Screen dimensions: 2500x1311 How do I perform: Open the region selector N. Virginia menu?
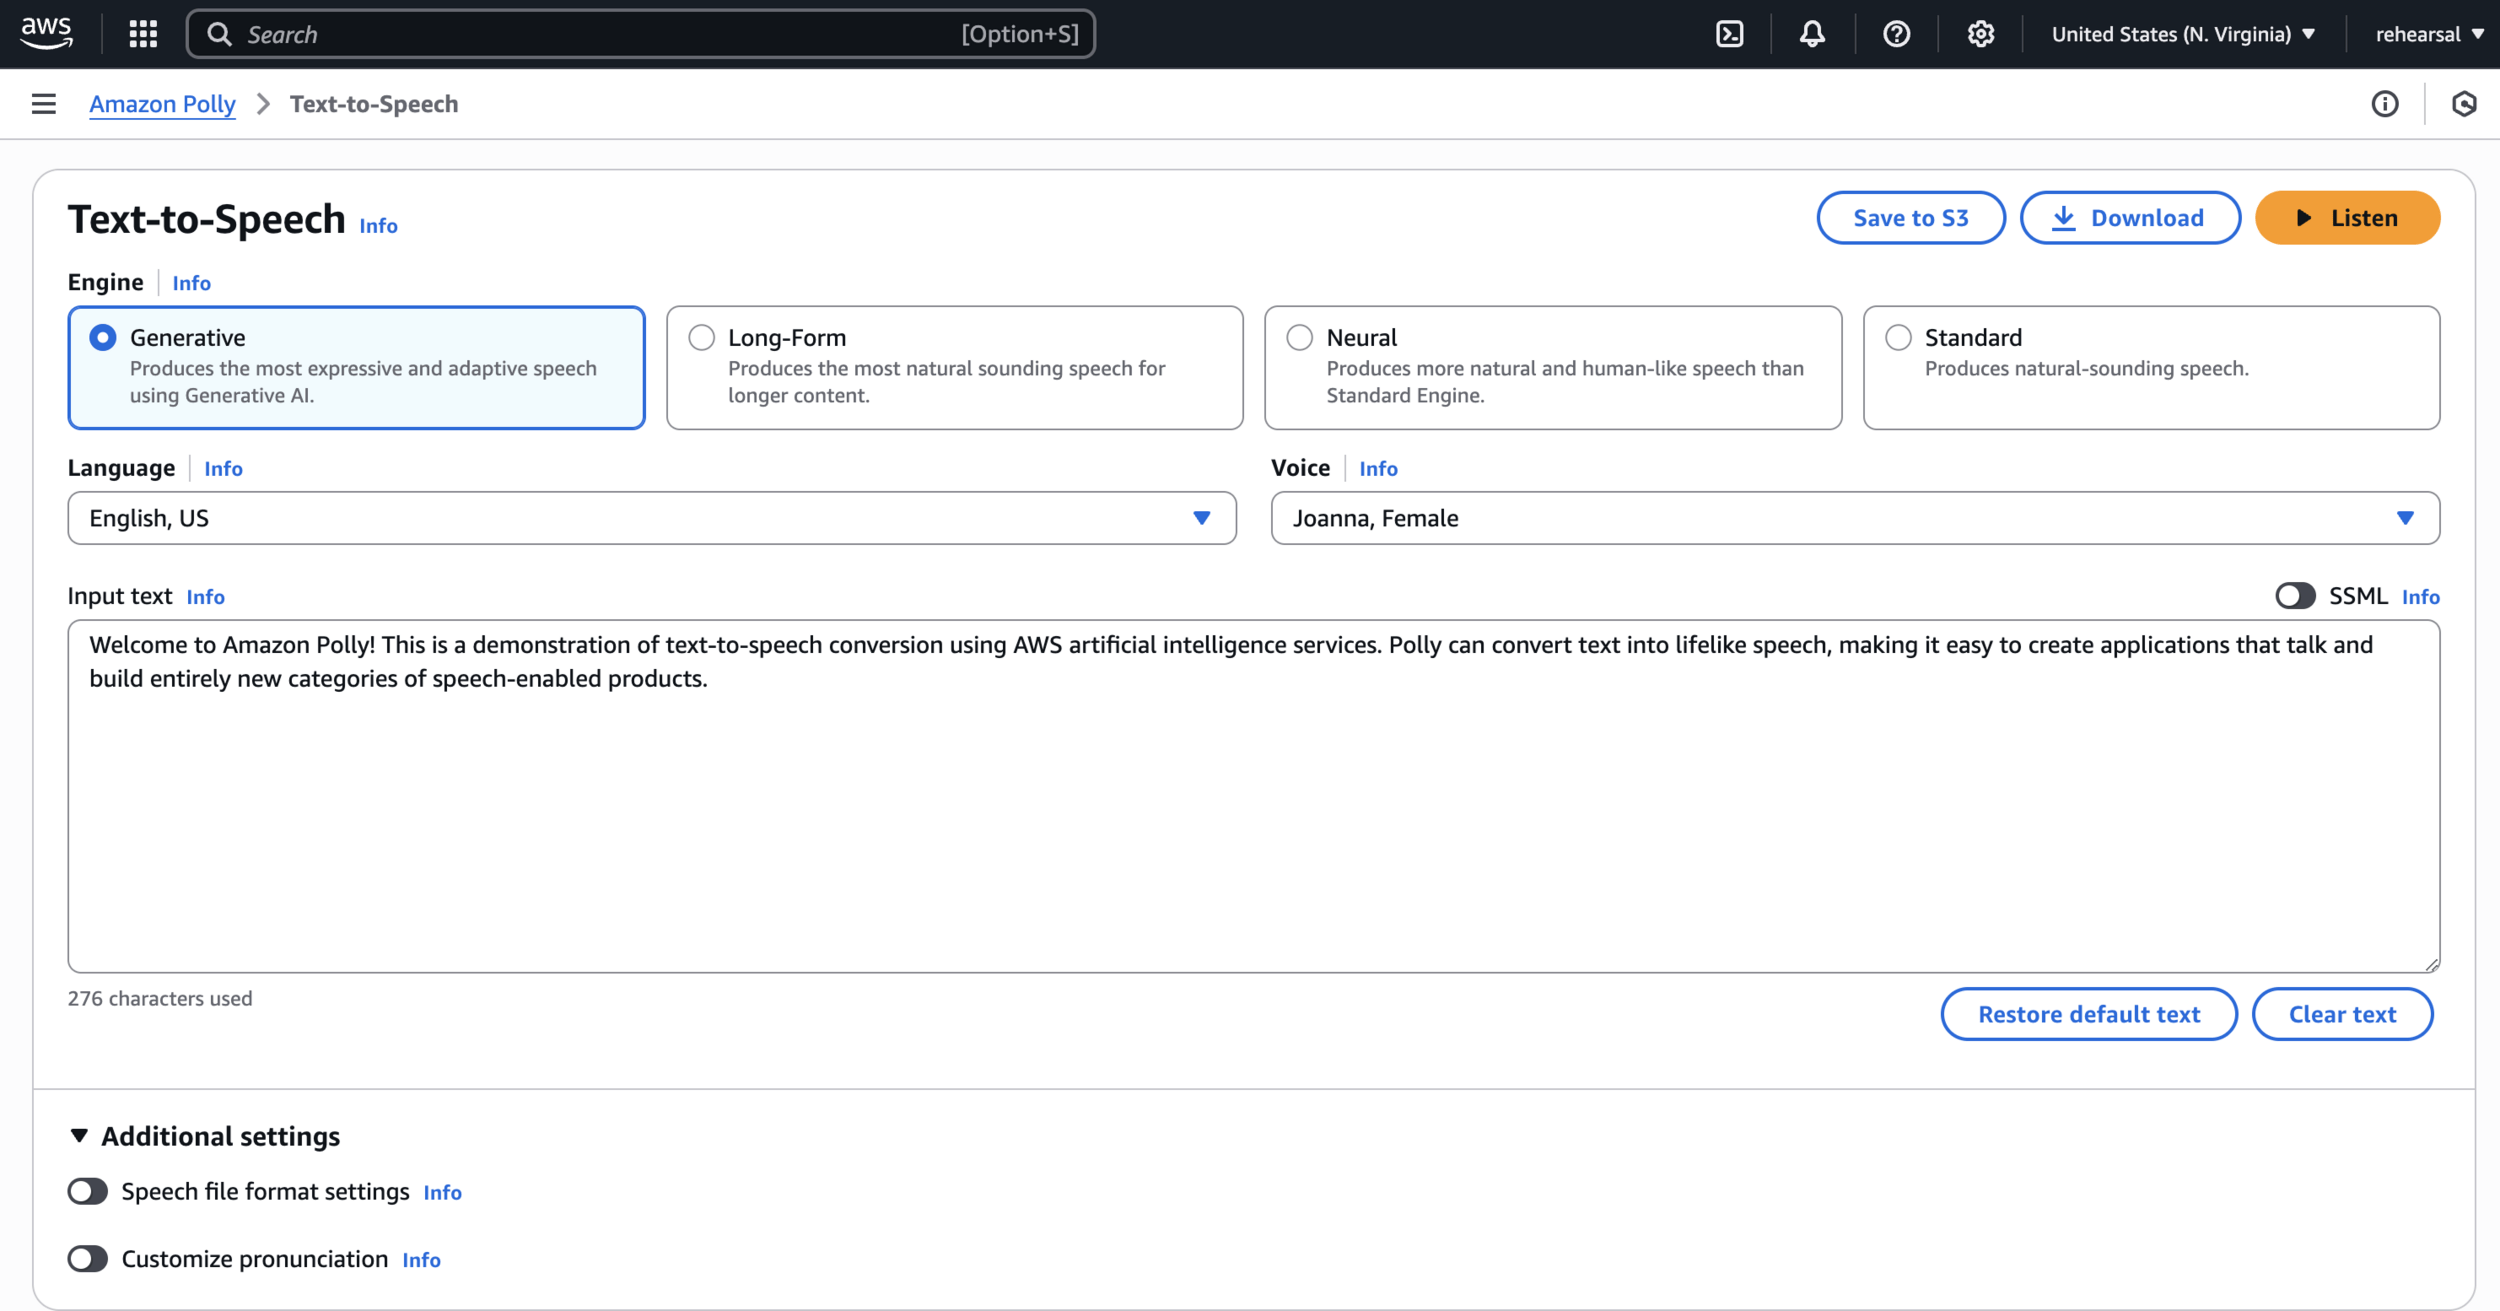(x=2182, y=34)
